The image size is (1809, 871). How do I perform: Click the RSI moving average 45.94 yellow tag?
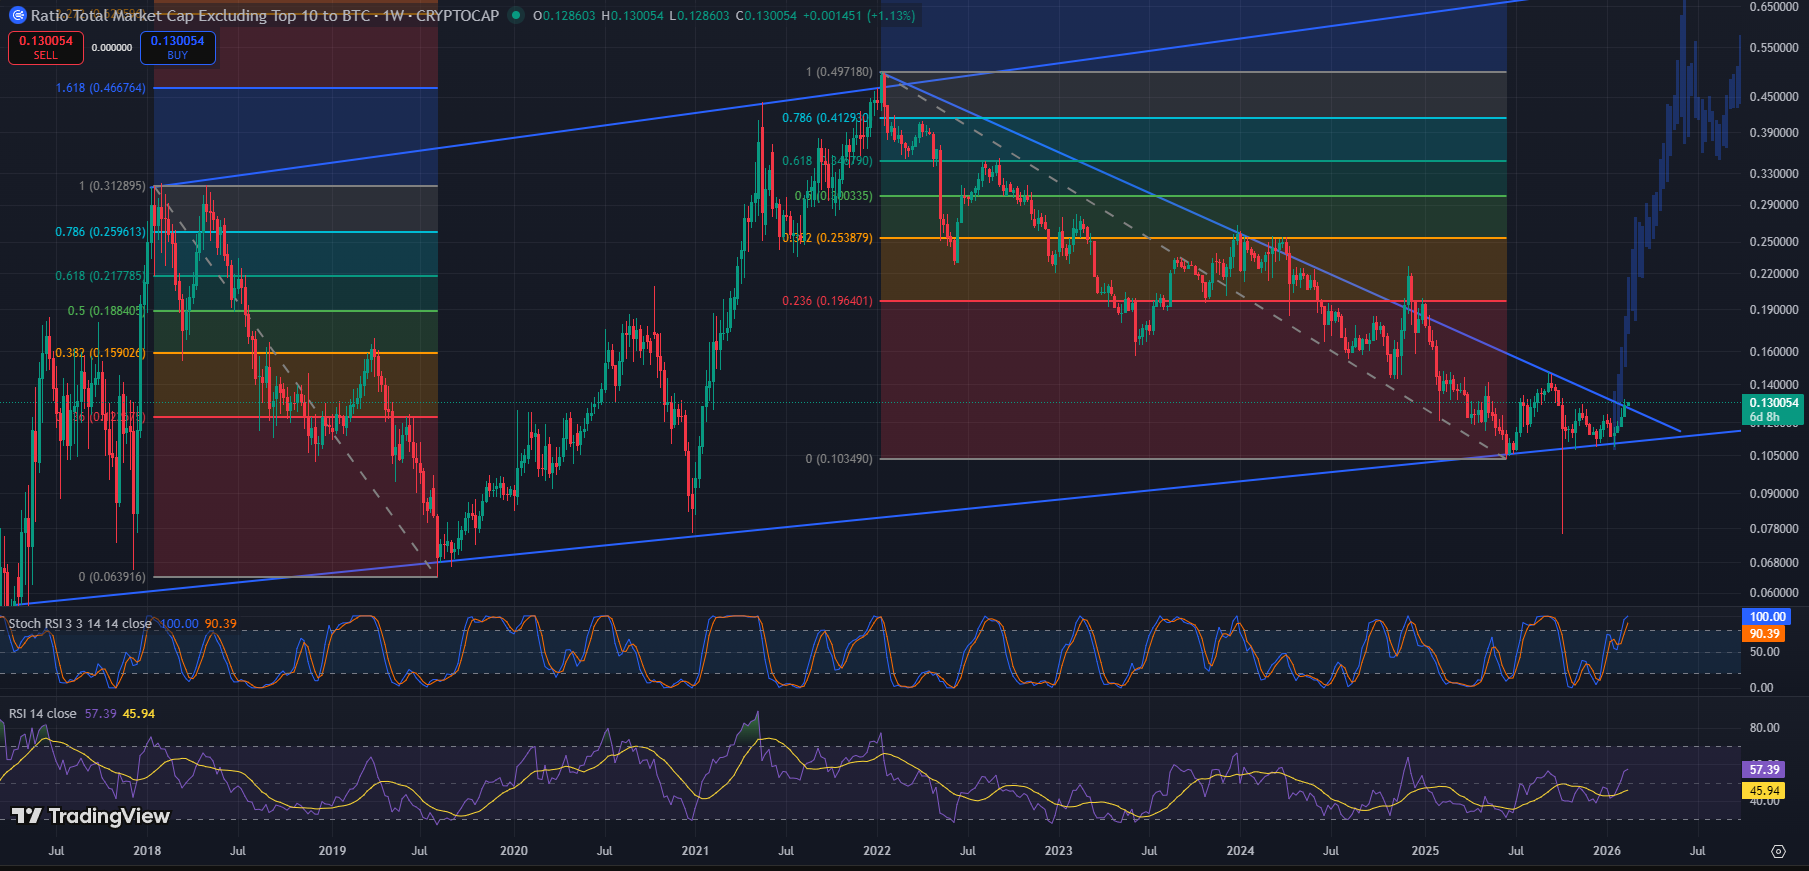coord(1764,791)
